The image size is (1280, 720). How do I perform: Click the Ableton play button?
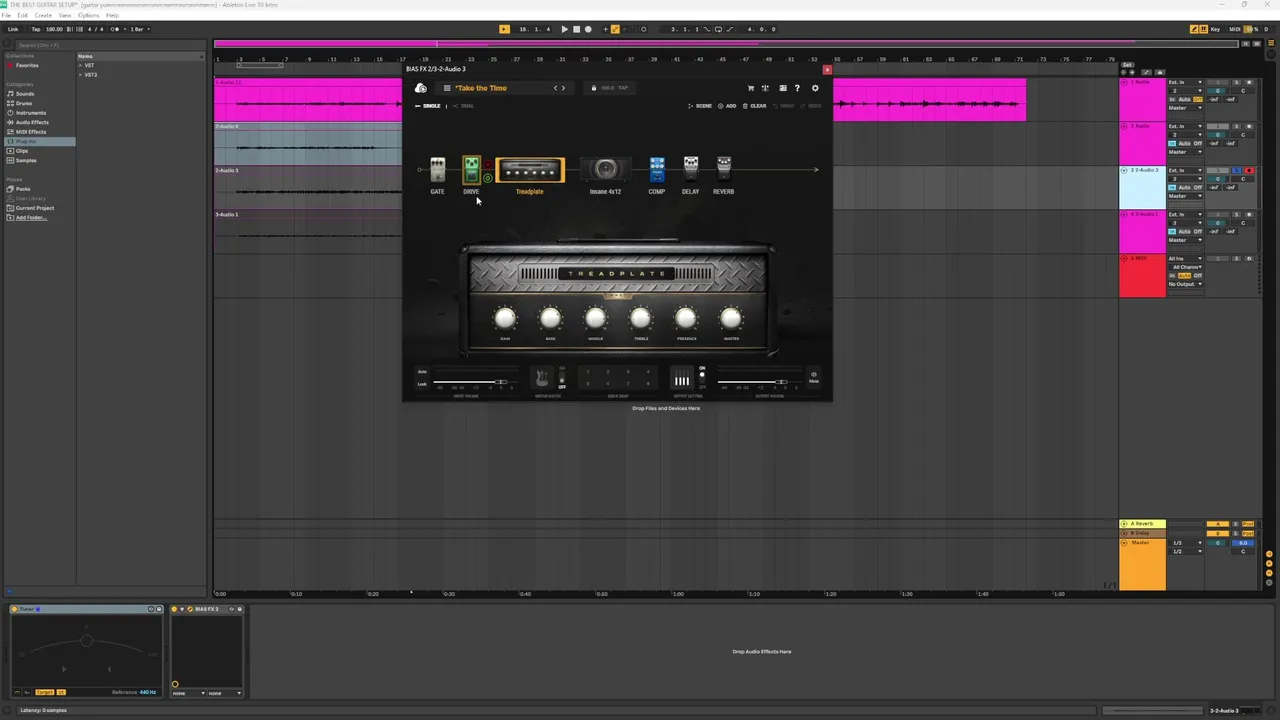(x=564, y=29)
